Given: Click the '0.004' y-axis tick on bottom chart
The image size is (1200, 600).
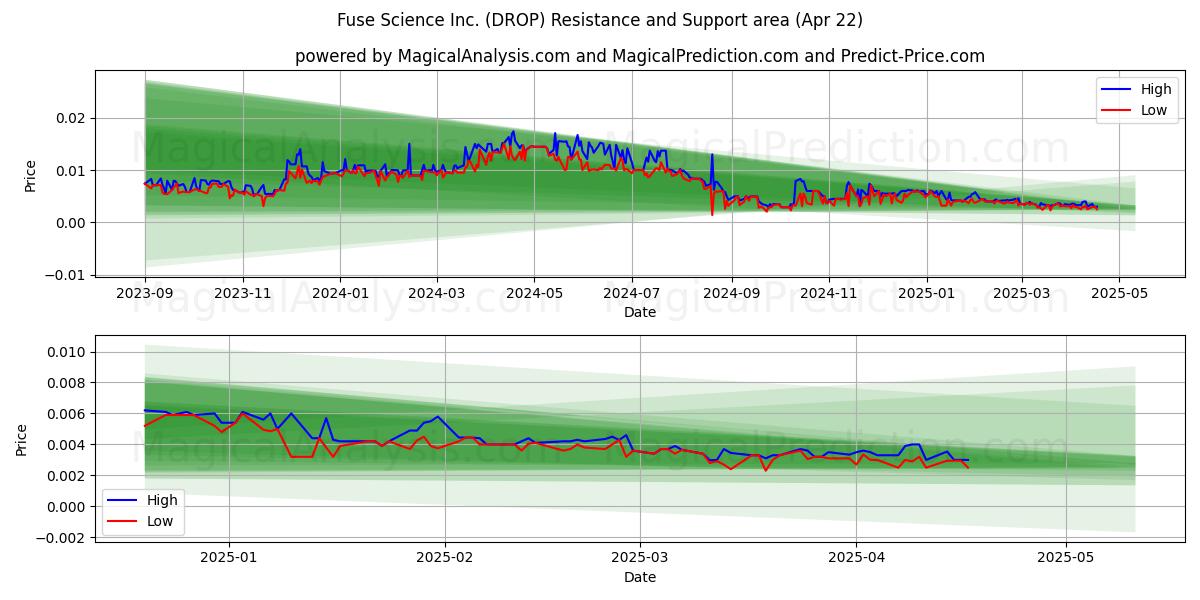Looking at the screenshot, I should 69,445.
